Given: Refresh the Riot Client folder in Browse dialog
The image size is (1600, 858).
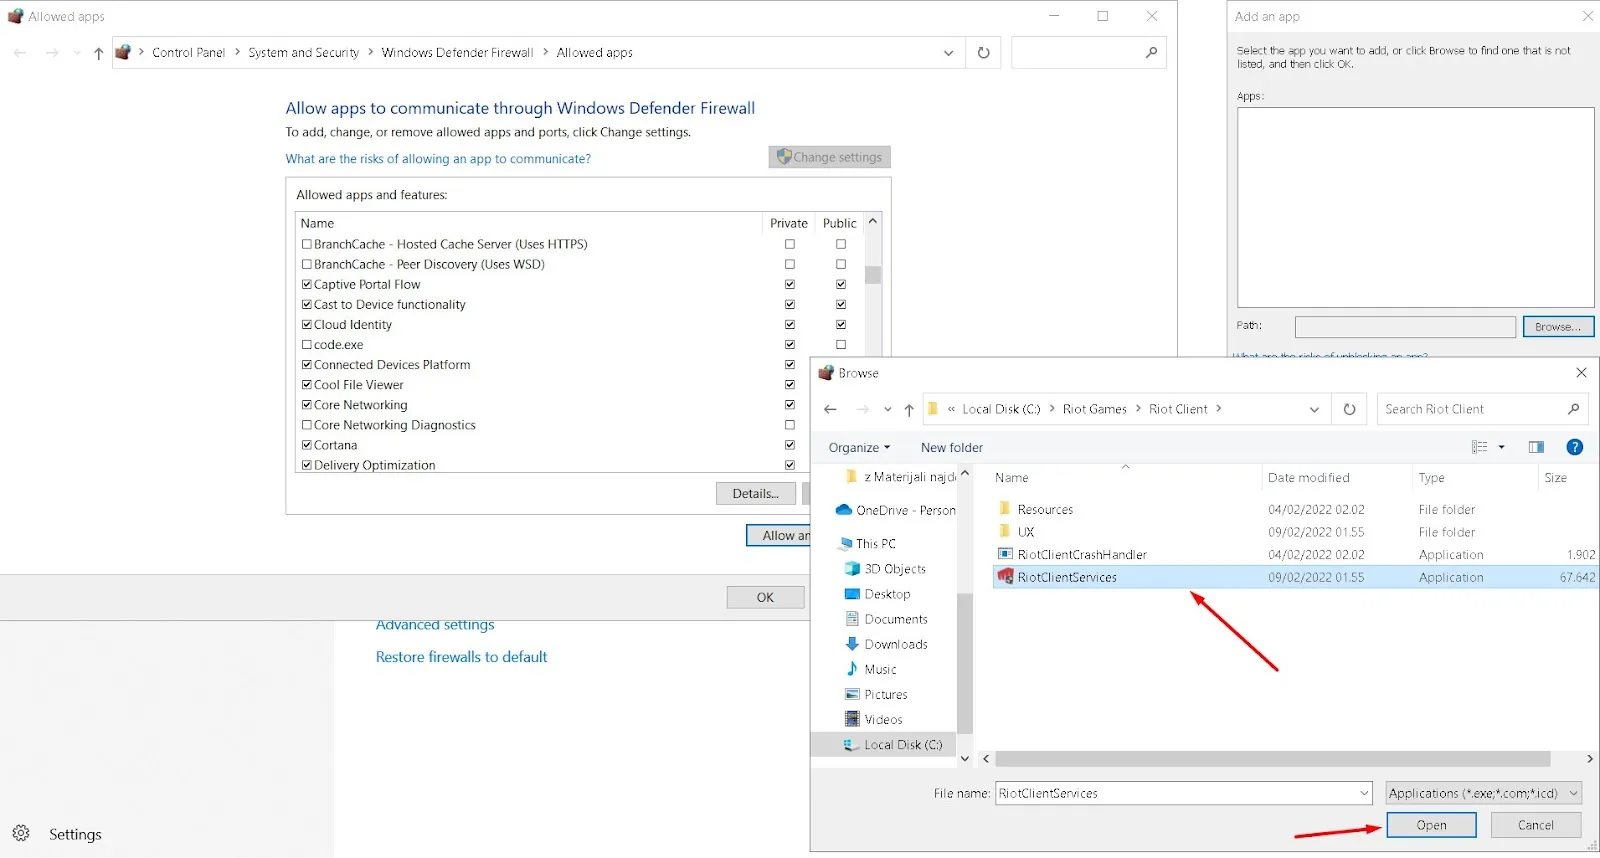Looking at the screenshot, I should pyautogui.click(x=1349, y=409).
